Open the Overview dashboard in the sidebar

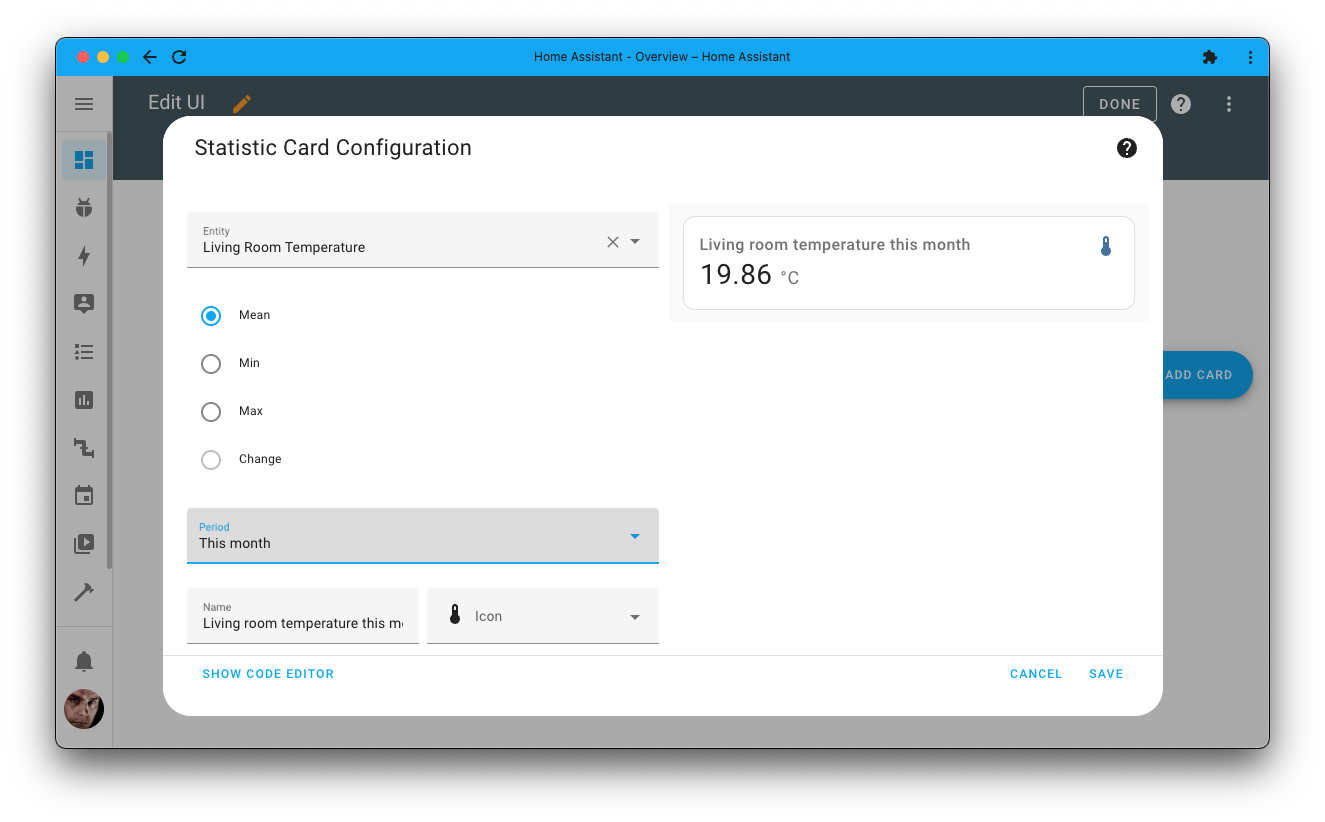pos(84,158)
